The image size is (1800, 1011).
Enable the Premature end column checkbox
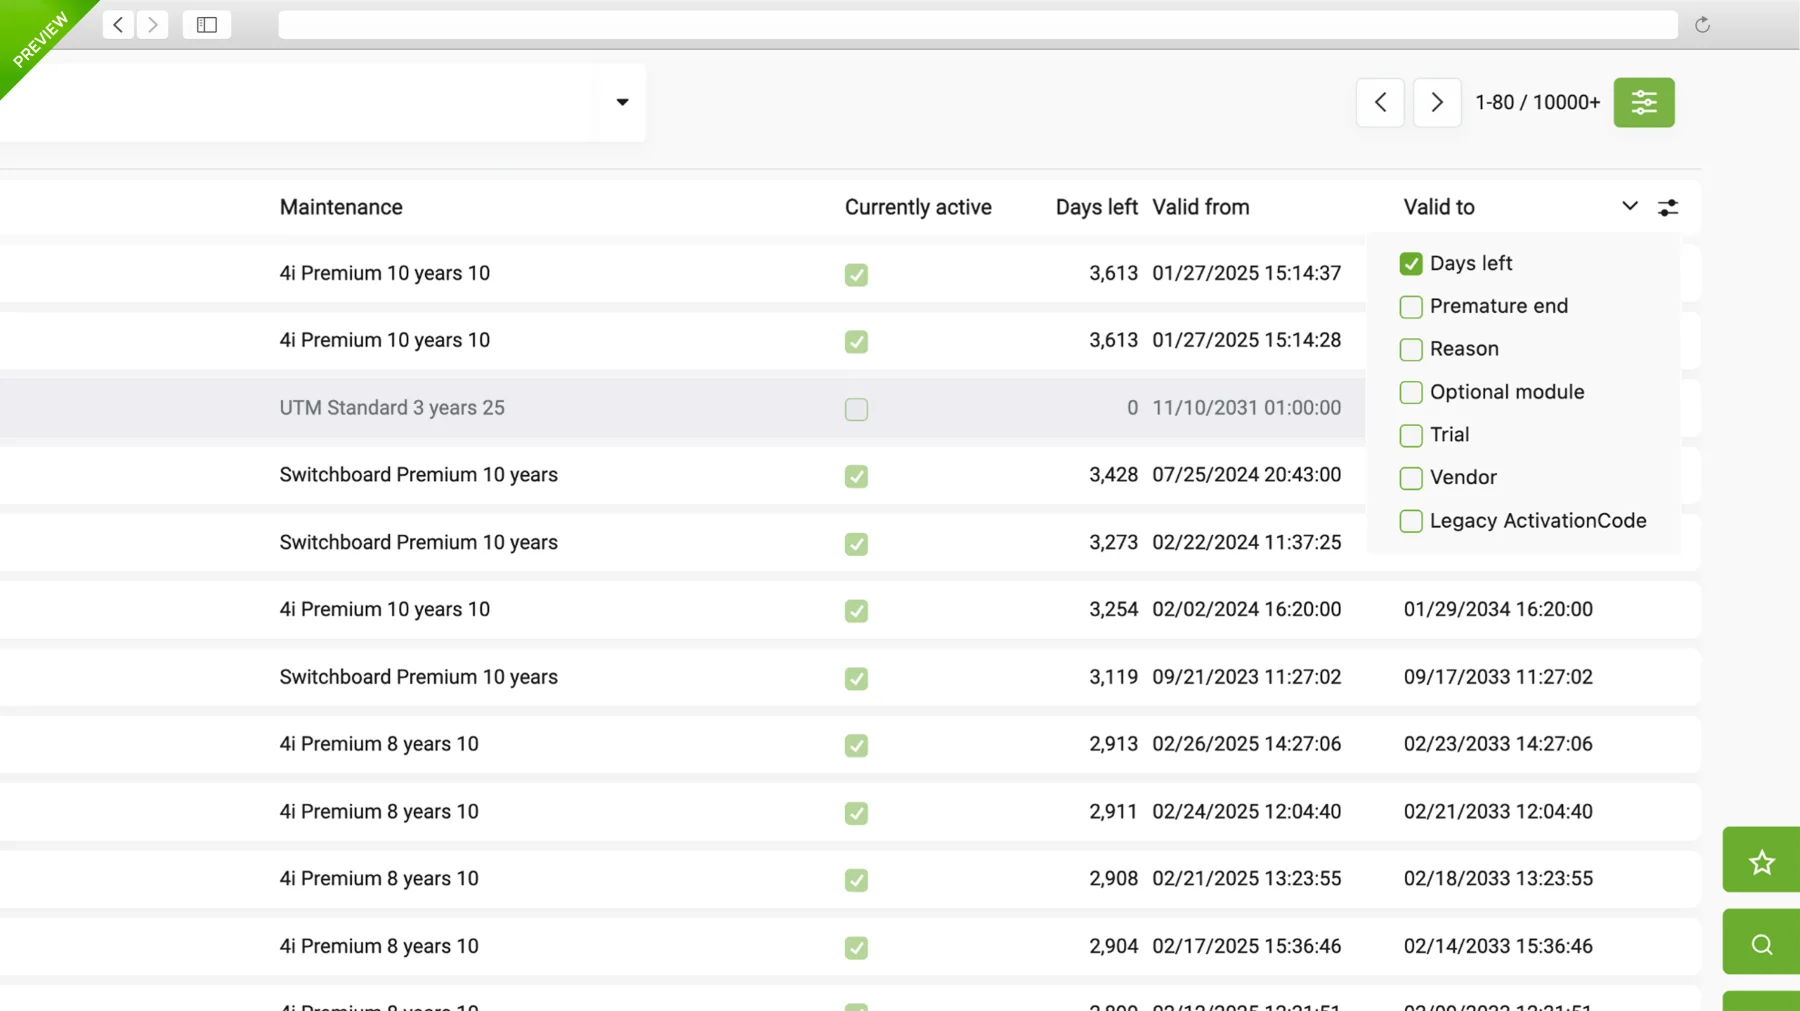click(x=1411, y=307)
